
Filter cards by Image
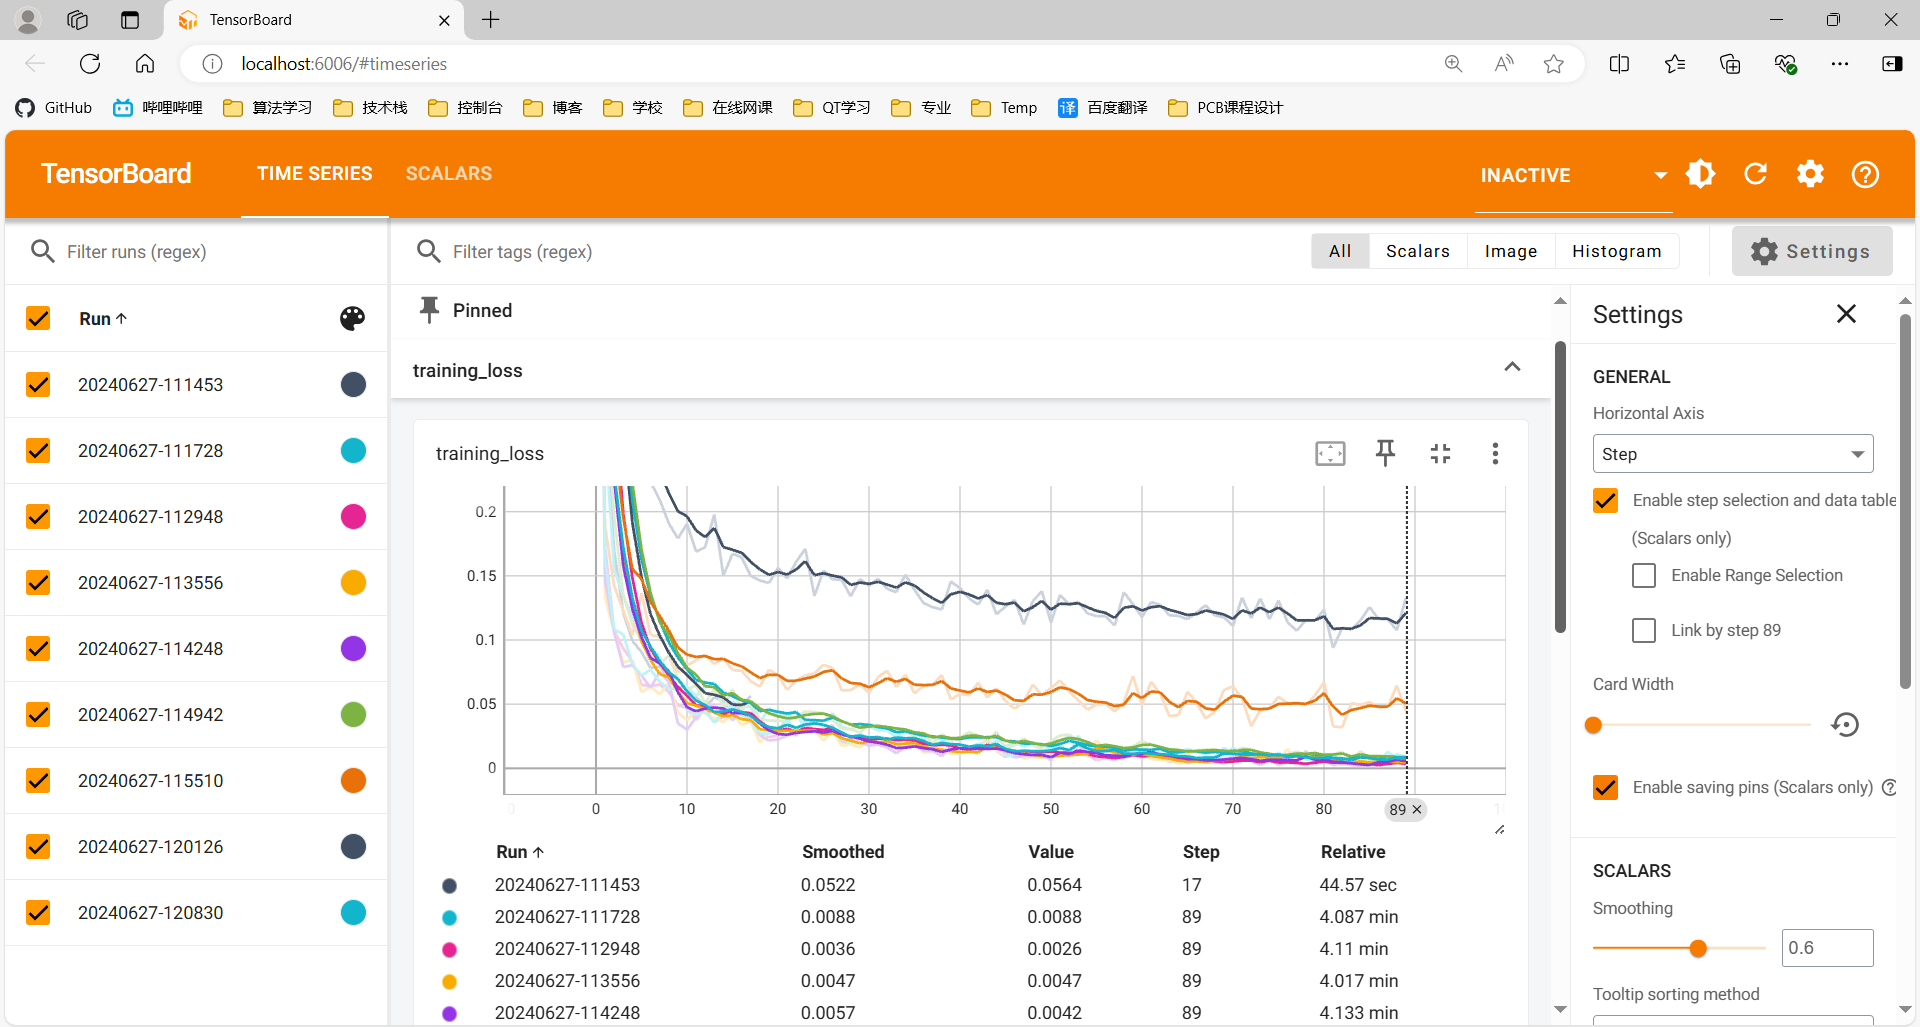[x=1511, y=251]
